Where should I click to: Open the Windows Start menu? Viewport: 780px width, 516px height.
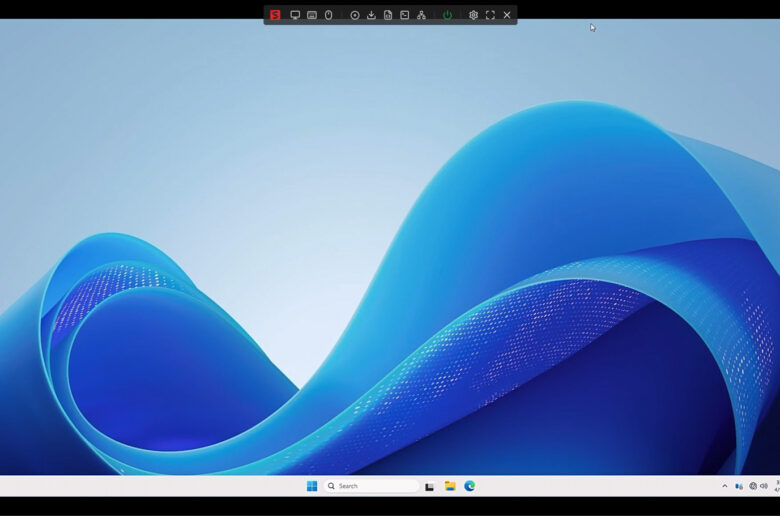[x=312, y=486]
